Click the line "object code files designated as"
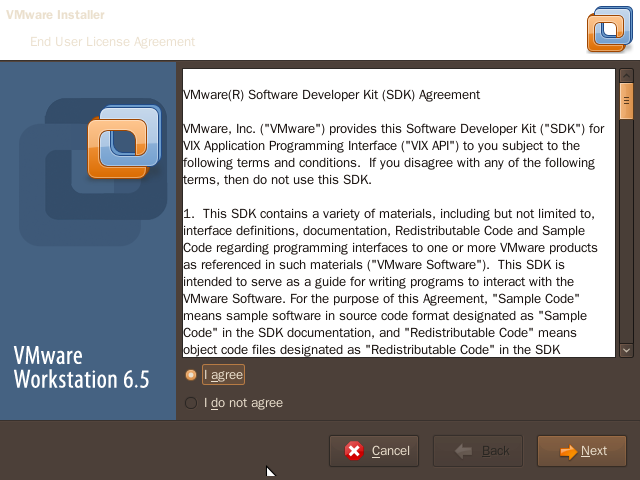The height and width of the screenshot is (480, 640). pos(372,349)
